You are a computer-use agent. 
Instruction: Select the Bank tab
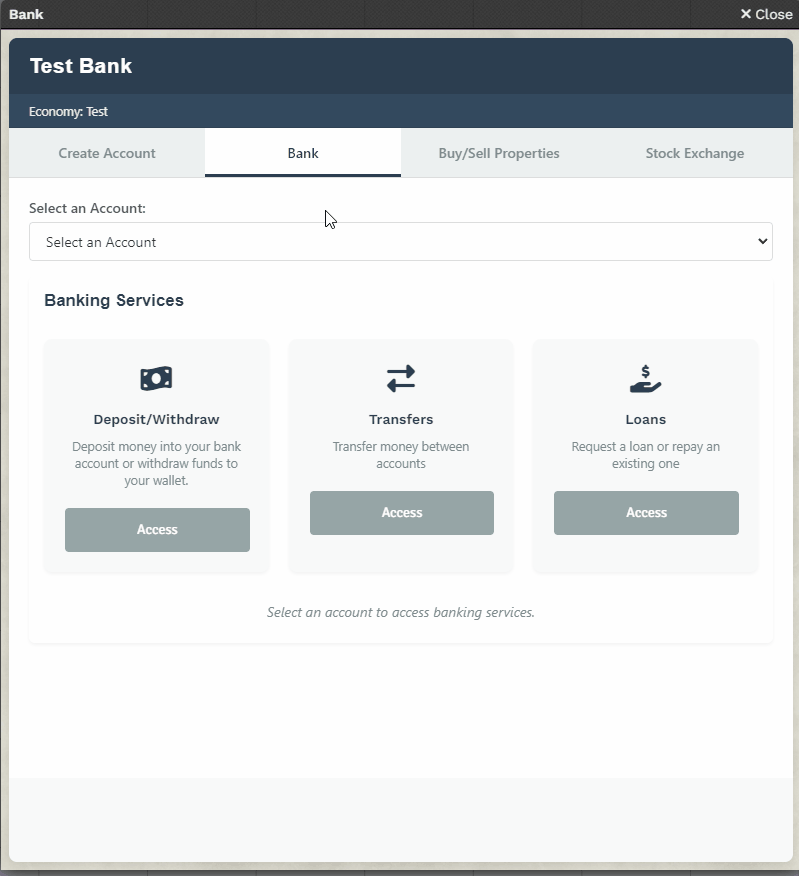coord(303,153)
